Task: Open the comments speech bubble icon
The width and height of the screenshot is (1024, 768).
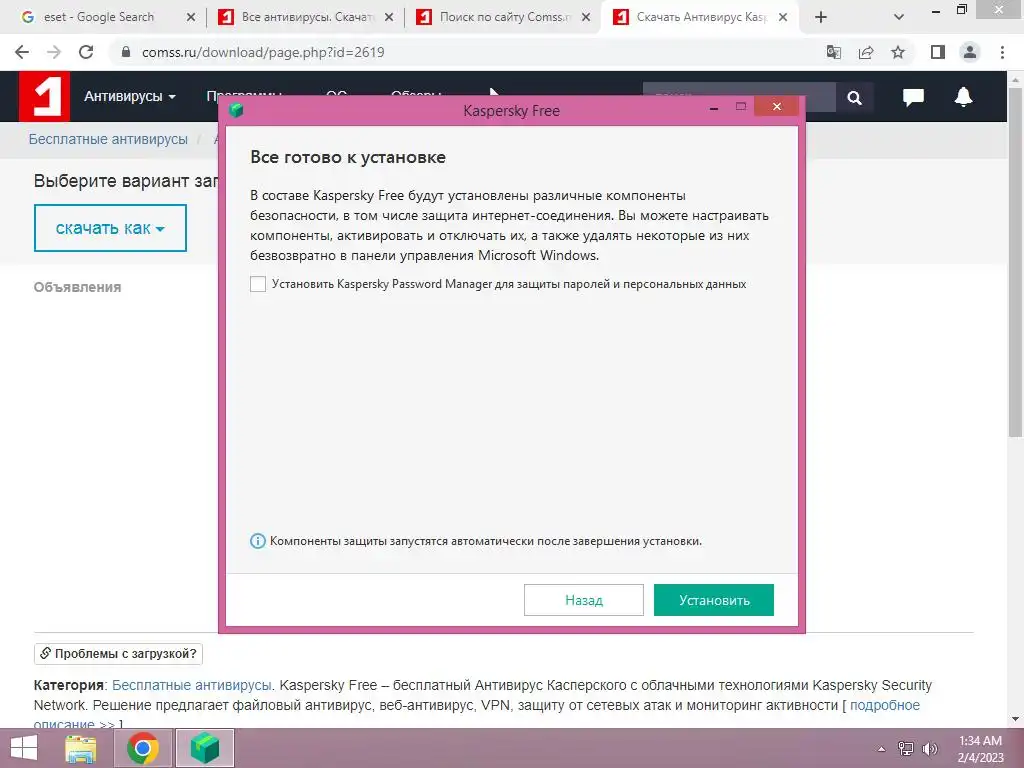Action: click(913, 97)
